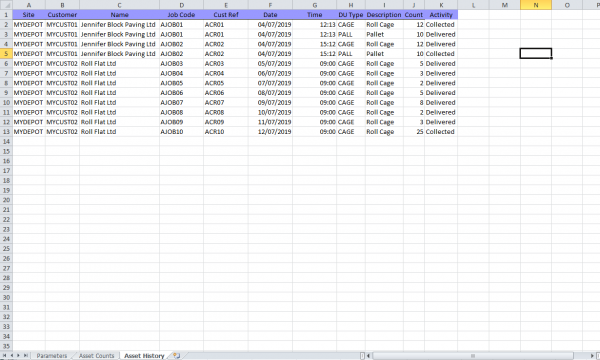Click the Cust Ref header cell
600x360 pixels.
226,15
